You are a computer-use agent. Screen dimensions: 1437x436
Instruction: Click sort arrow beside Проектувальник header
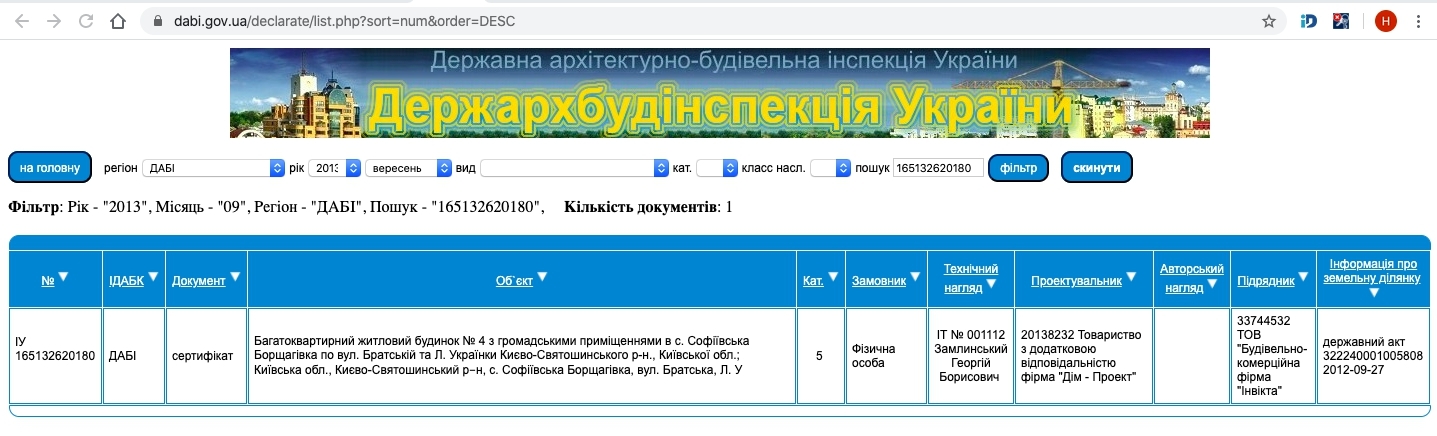(1131, 277)
